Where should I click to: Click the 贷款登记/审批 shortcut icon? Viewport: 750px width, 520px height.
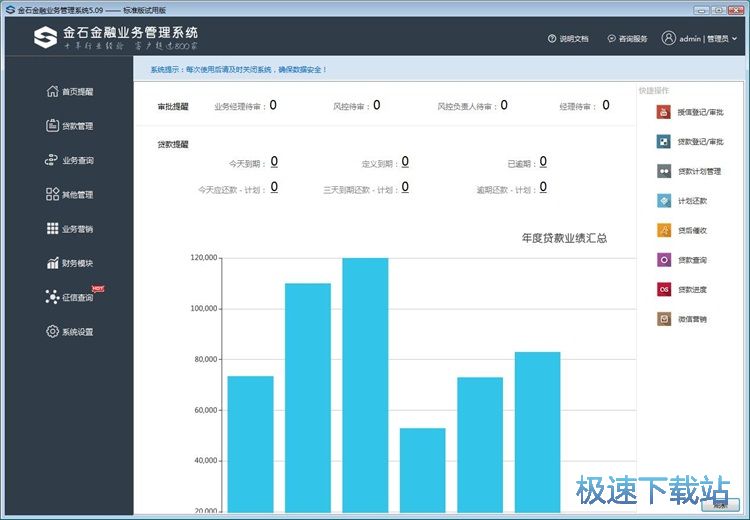coord(663,142)
